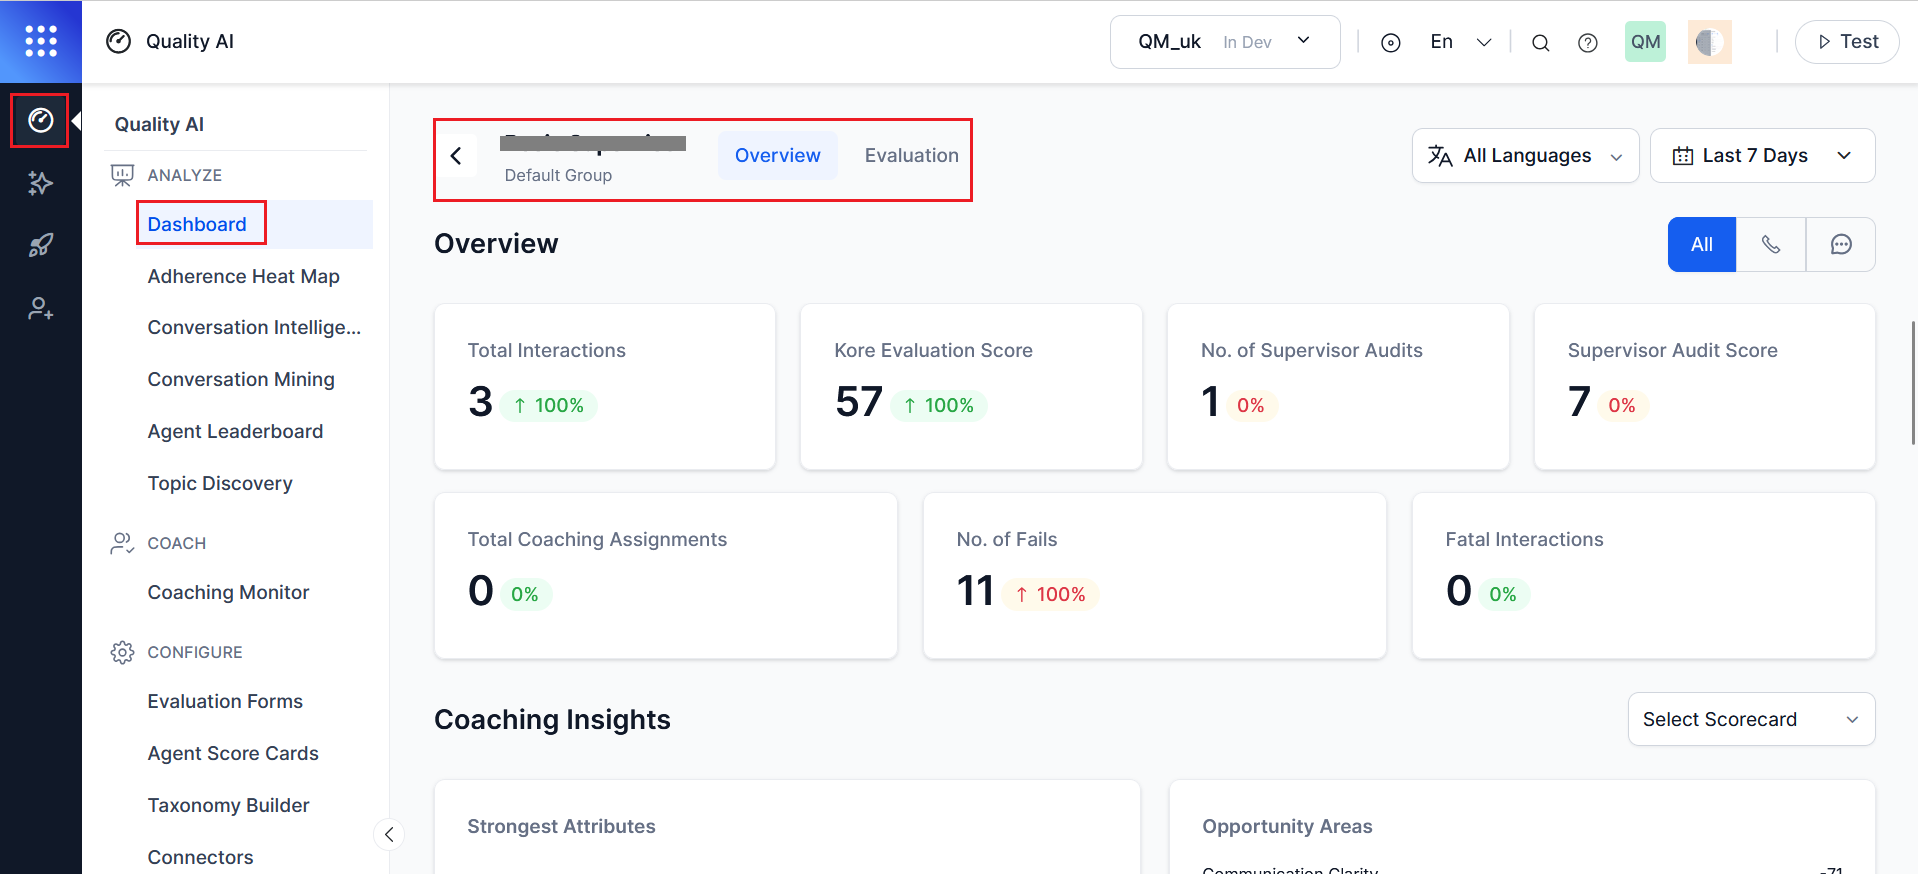The image size is (1918, 874).
Task: Click the Coaching Insights heading
Action: 552,719
